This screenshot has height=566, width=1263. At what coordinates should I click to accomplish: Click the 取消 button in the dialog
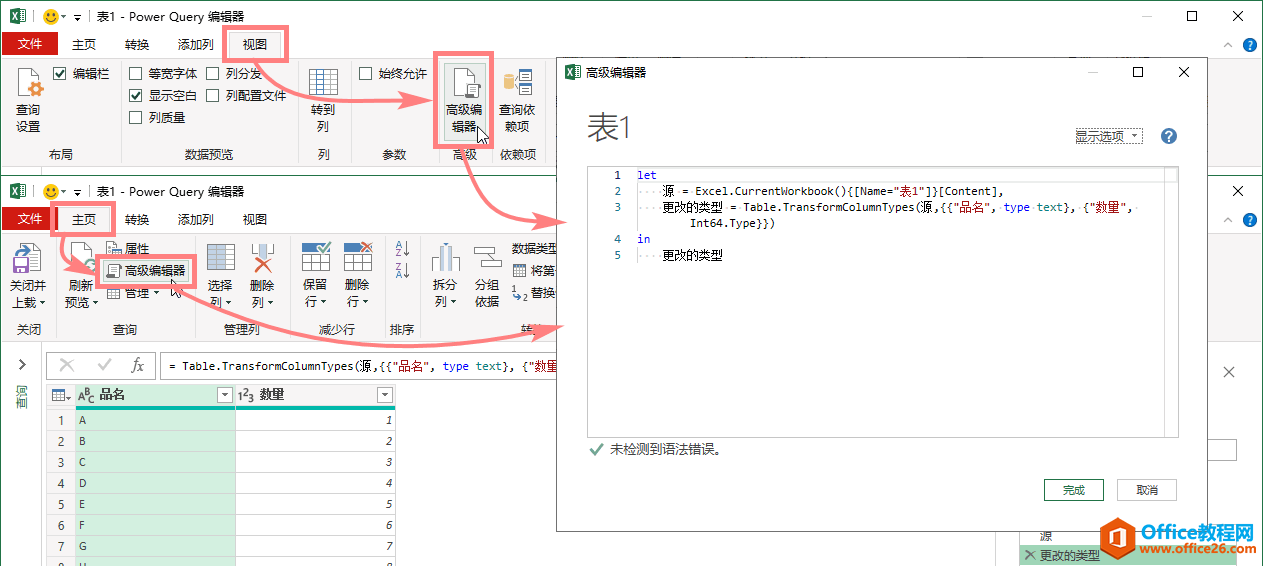point(1147,490)
